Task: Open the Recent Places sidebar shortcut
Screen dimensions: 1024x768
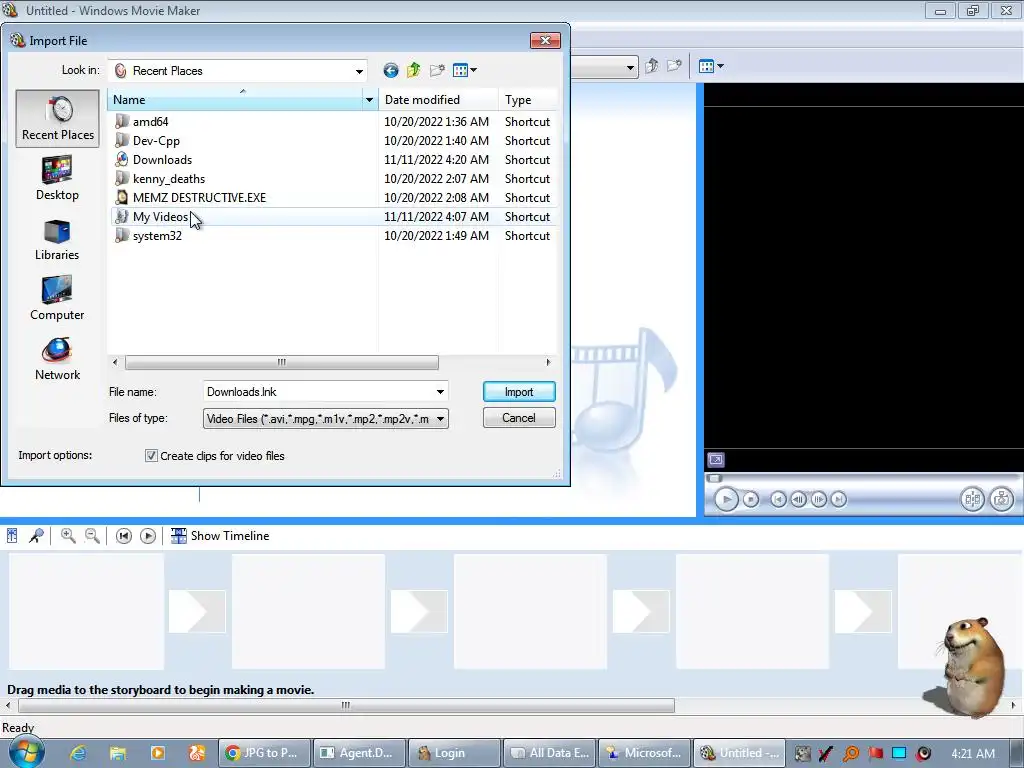Action: pyautogui.click(x=57, y=119)
